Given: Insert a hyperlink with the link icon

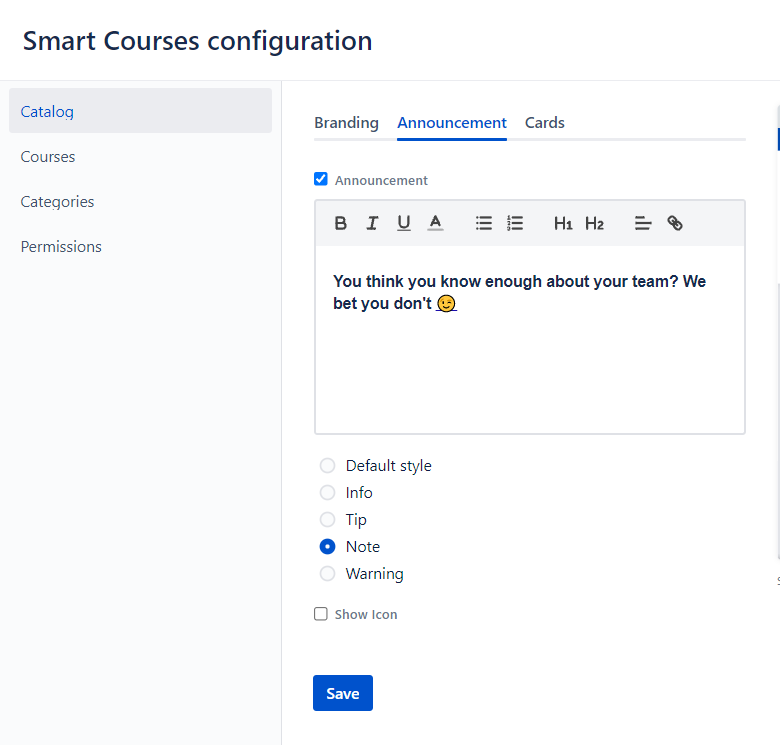Looking at the screenshot, I should point(675,223).
